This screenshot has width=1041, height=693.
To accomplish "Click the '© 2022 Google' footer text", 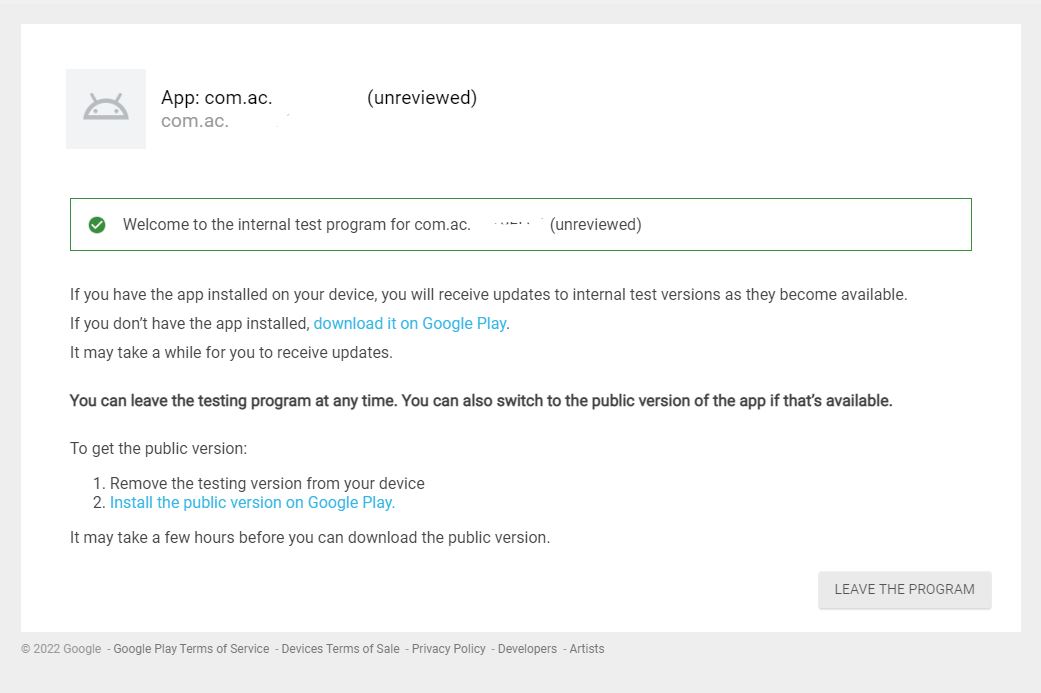I will pyautogui.click(x=61, y=649).
